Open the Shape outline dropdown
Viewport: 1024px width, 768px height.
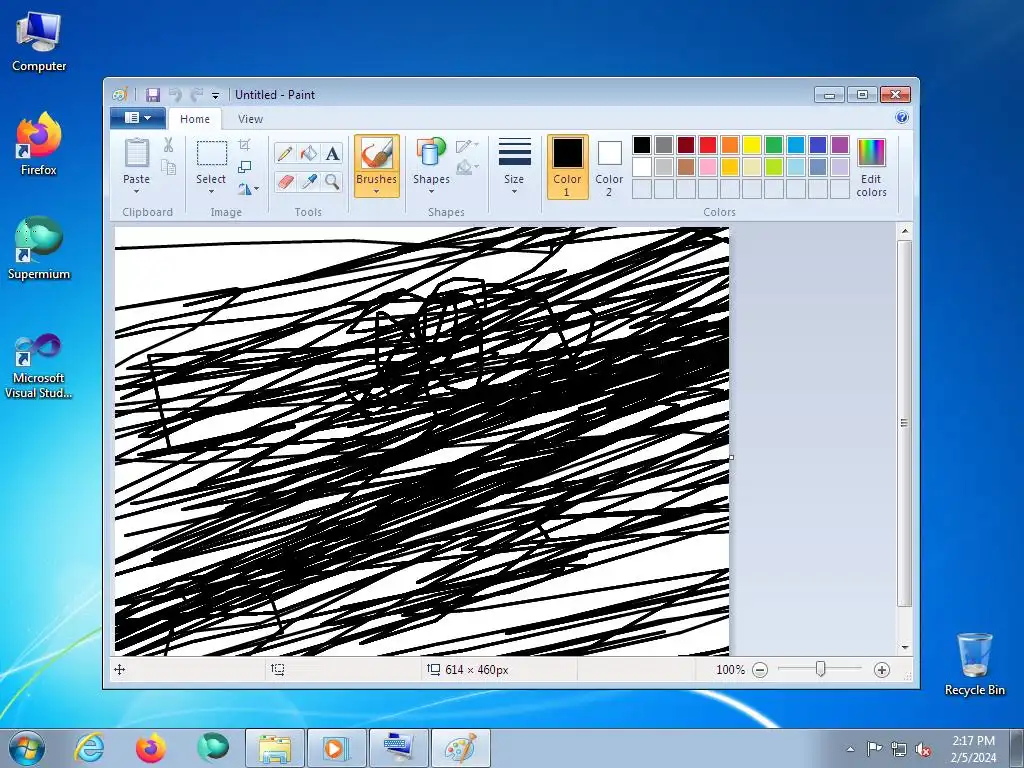tap(467, 145)
